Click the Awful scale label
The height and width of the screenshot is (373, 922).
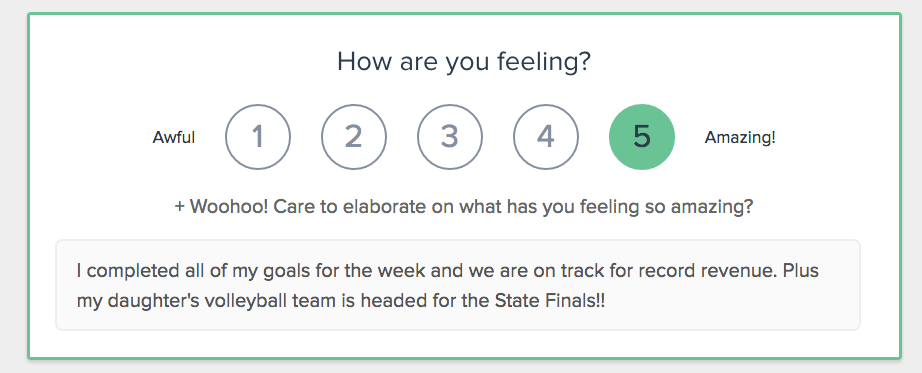(x=173, y=138)
